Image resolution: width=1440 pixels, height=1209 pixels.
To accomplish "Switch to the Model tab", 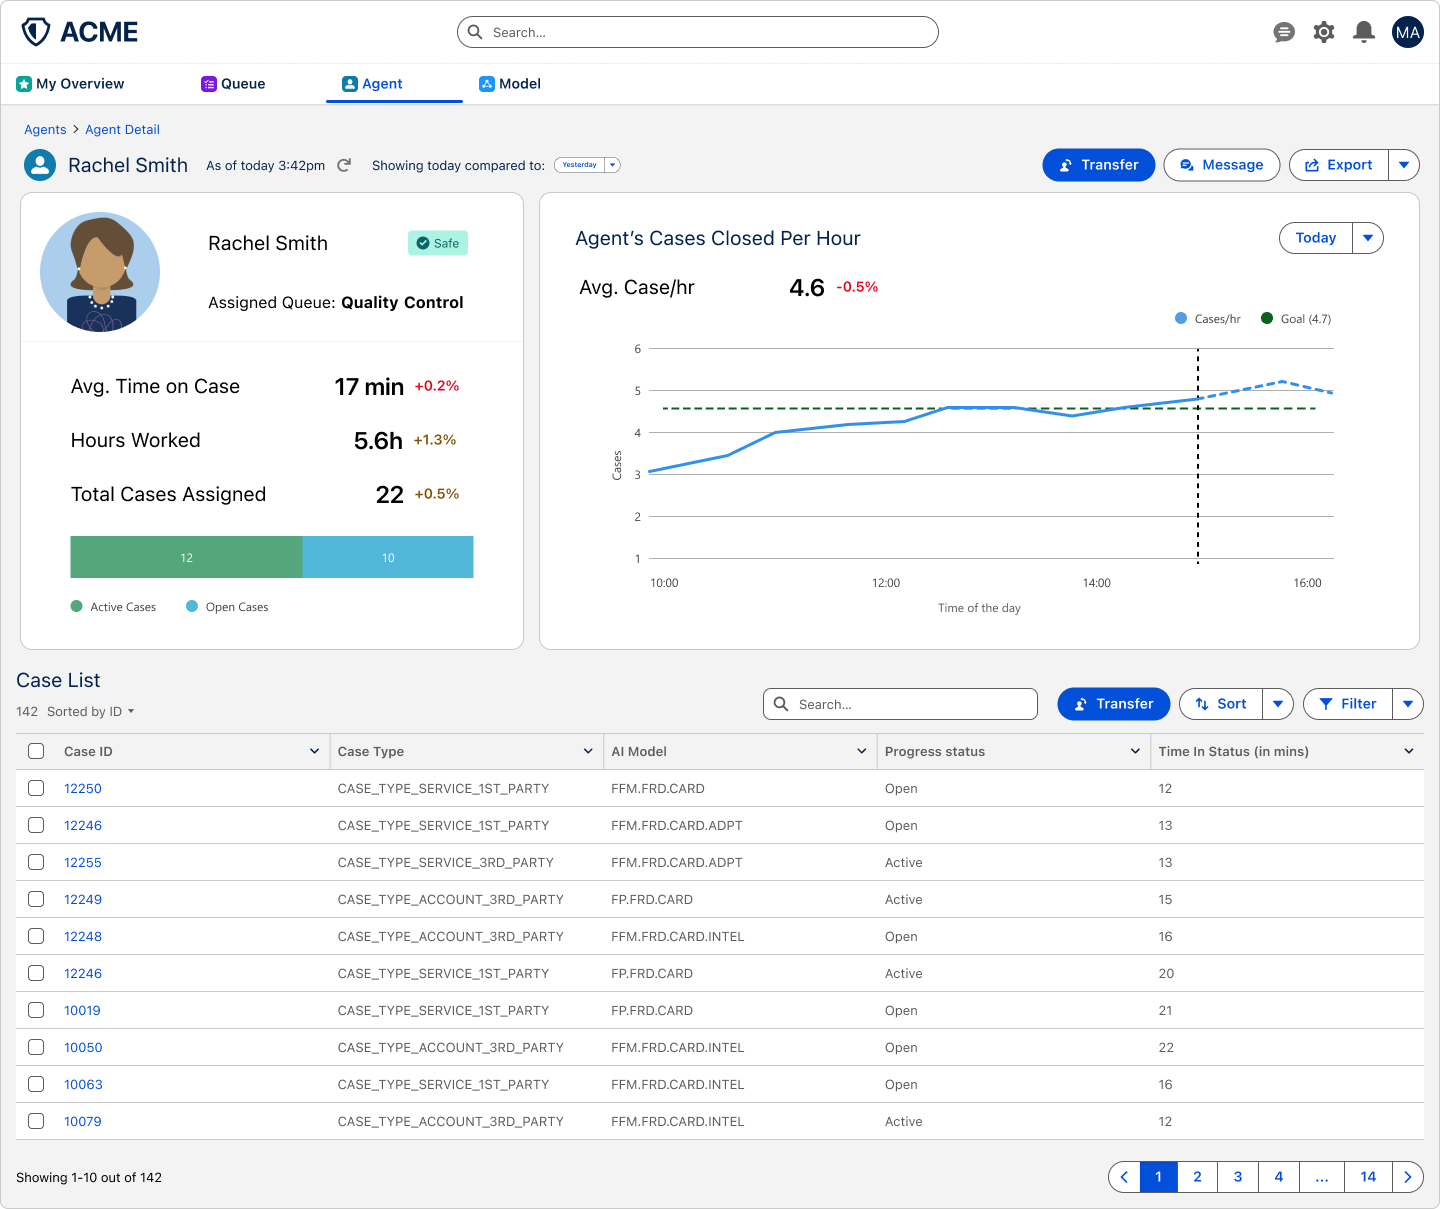I will pyautogui.click(x=510, y=84).
